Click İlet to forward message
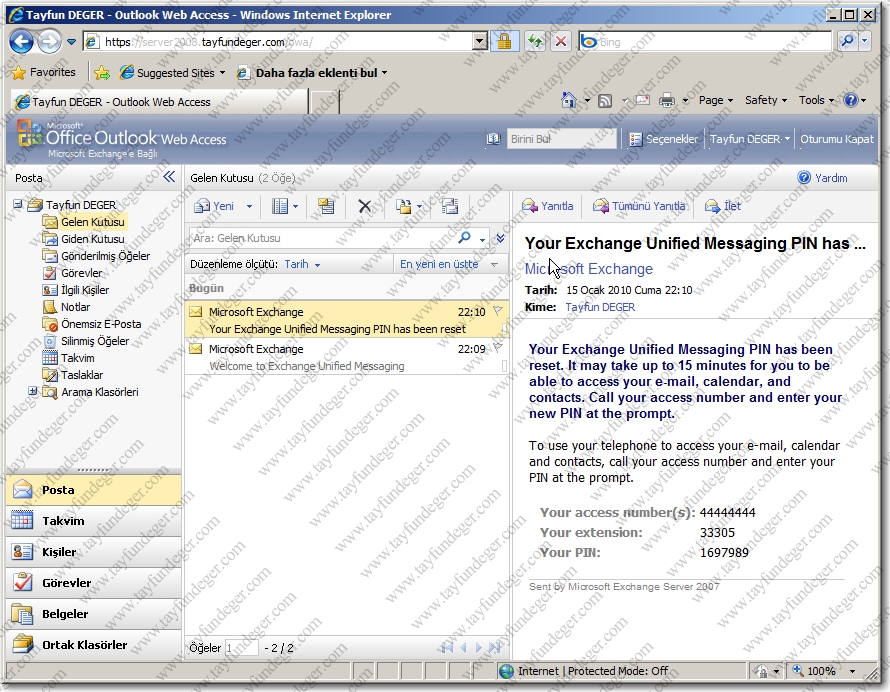 tap(723, 206)
